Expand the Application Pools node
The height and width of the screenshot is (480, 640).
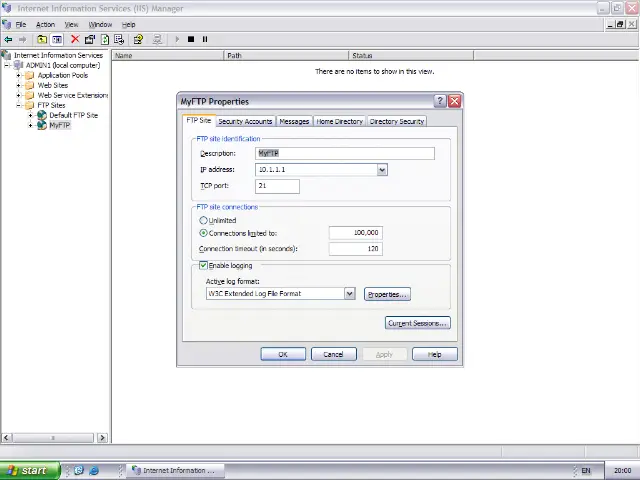coord(18,75)
